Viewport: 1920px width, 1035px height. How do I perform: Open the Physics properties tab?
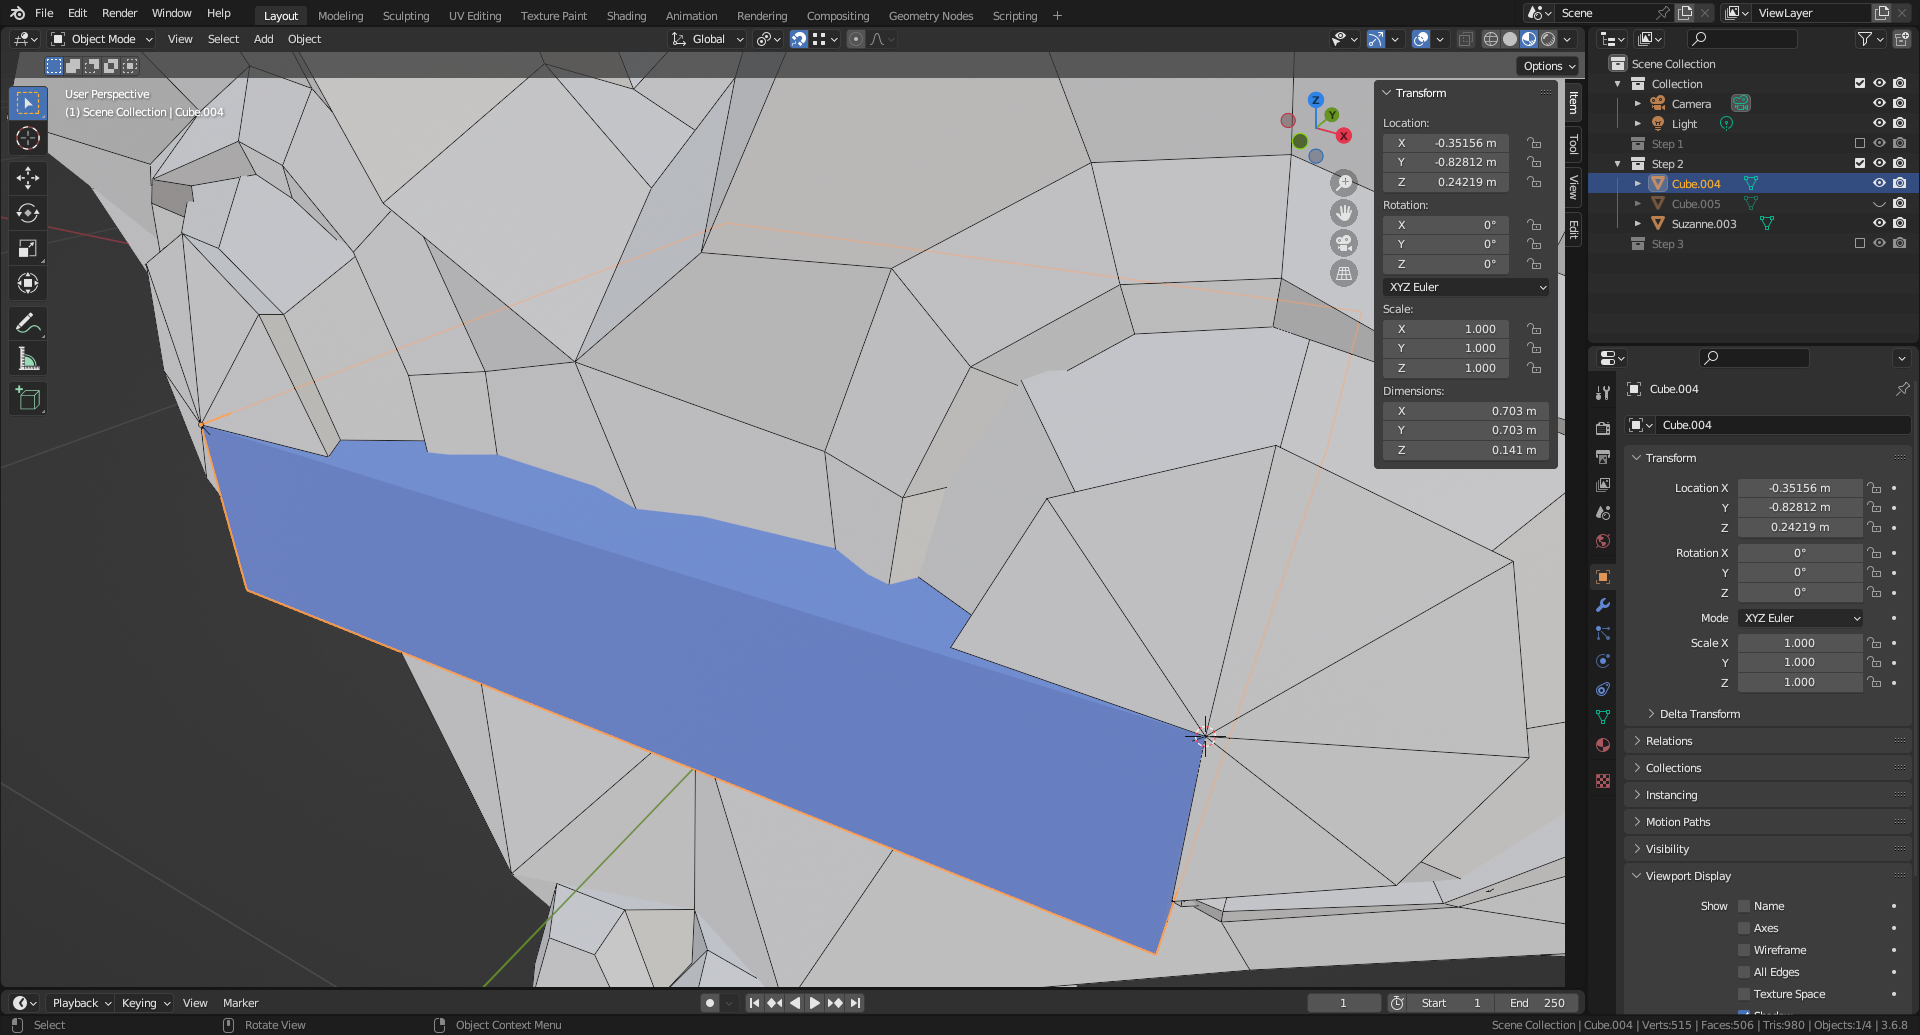click(x=1603, y=661)
